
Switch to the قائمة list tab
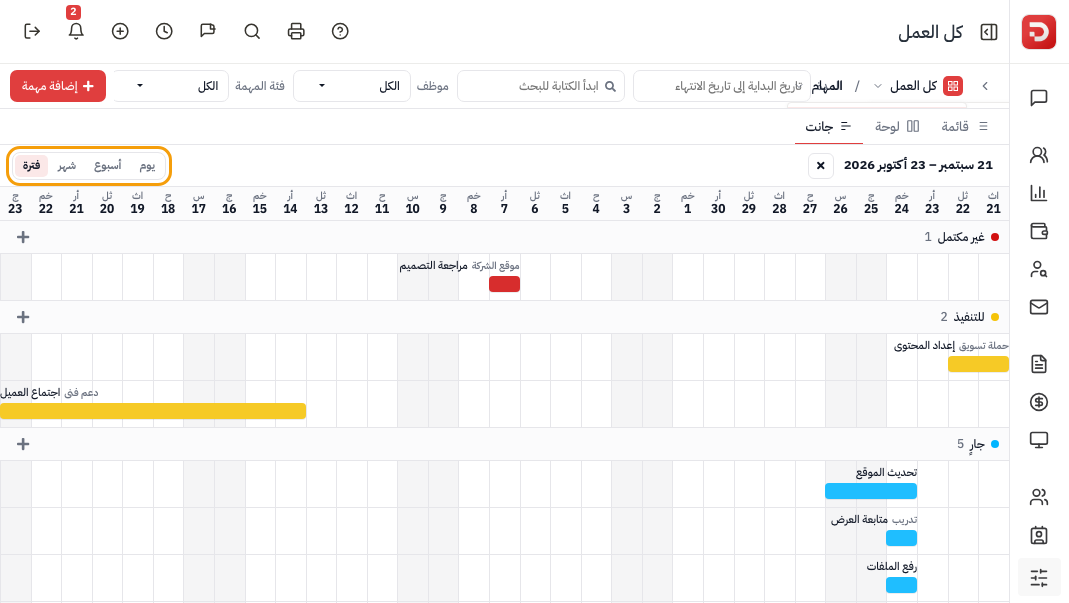pyautogui.click(x=964, y=126)
